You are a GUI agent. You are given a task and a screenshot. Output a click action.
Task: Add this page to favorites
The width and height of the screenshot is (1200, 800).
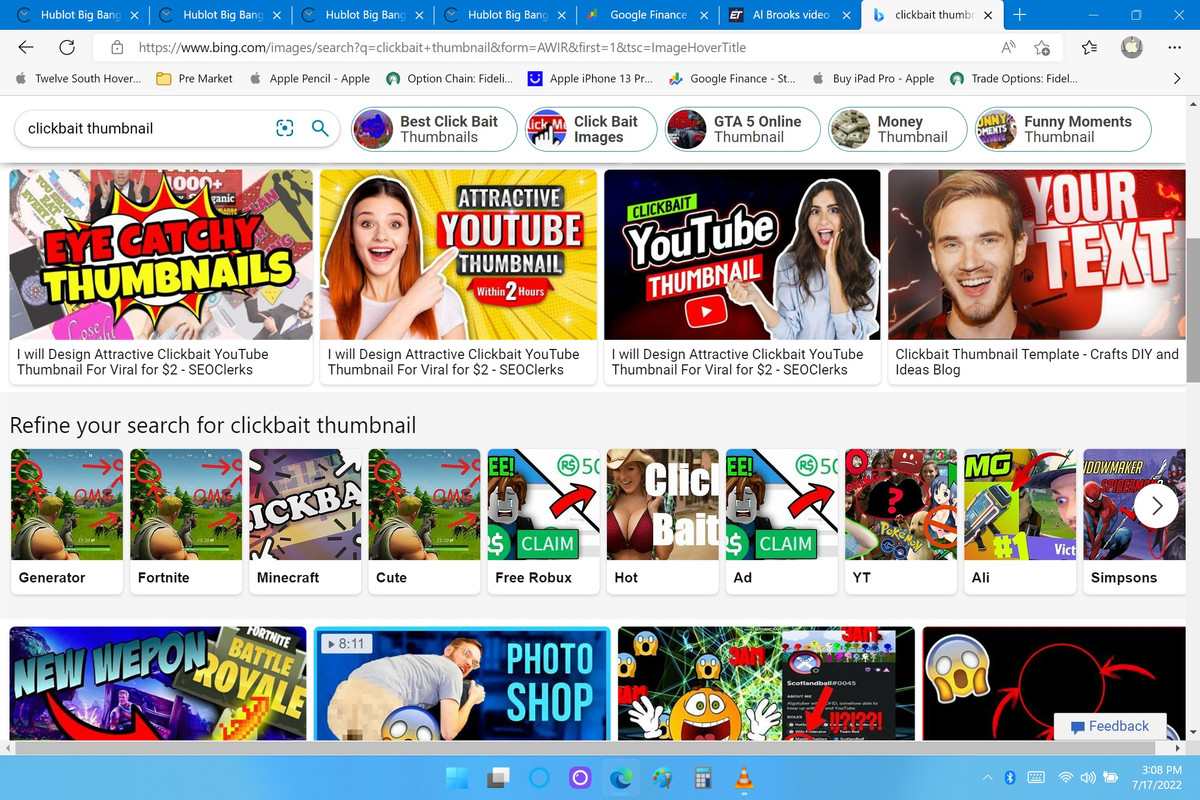(1042, 47)
